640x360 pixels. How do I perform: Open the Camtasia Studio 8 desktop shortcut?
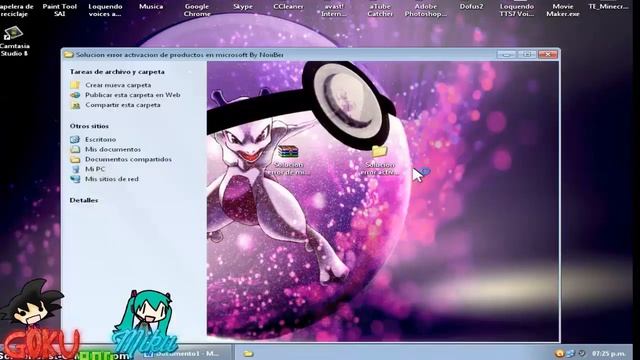(14, 41)
